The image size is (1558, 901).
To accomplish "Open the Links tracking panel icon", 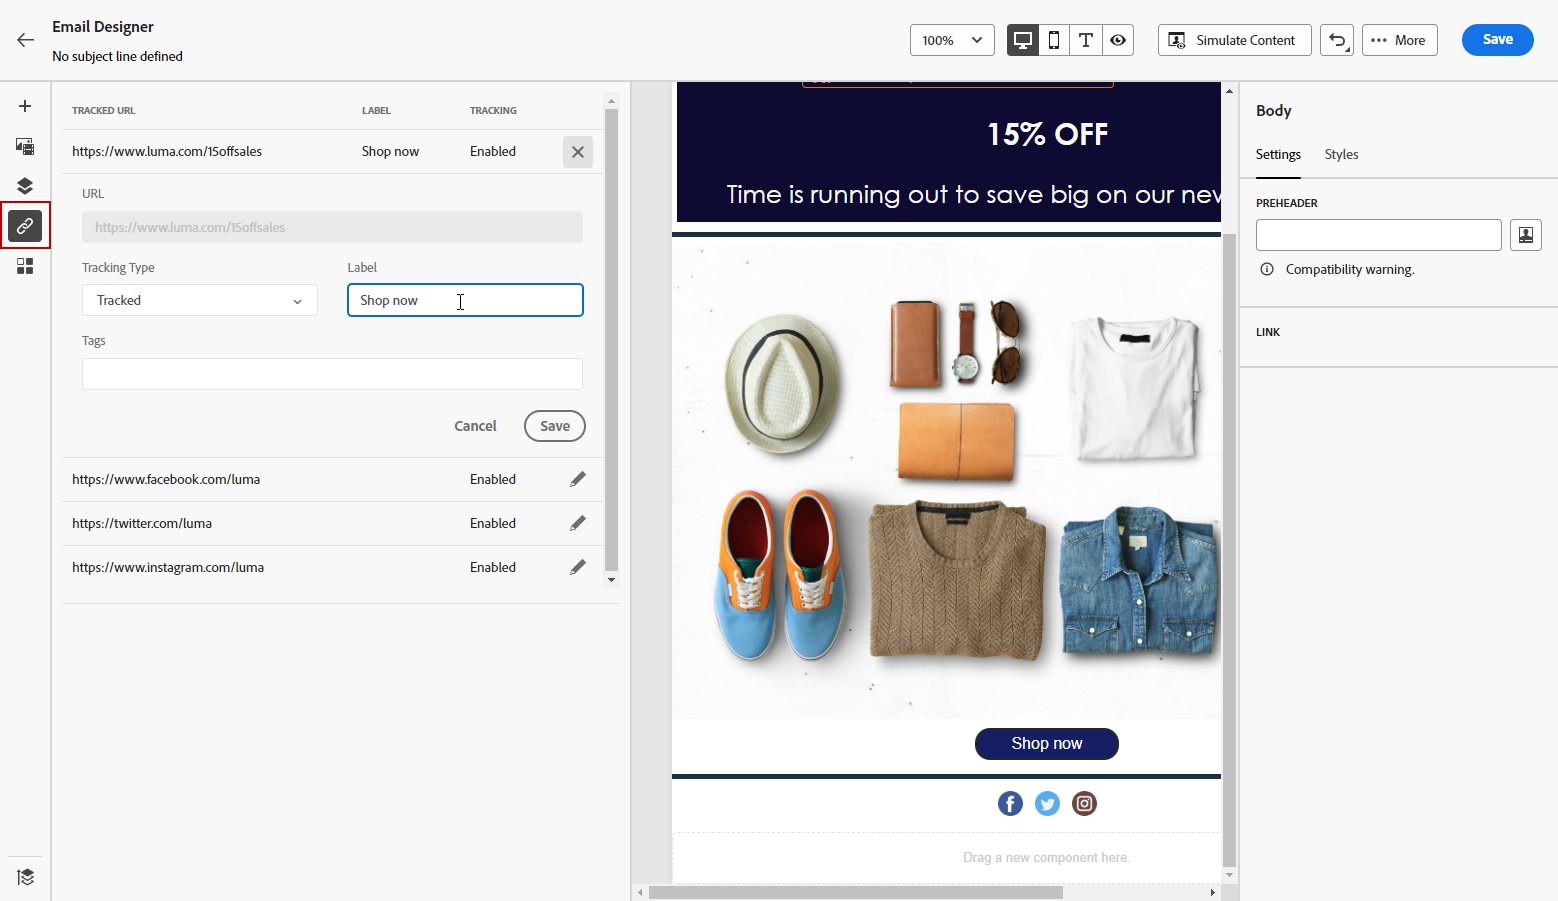I will [x=25, y=226].
